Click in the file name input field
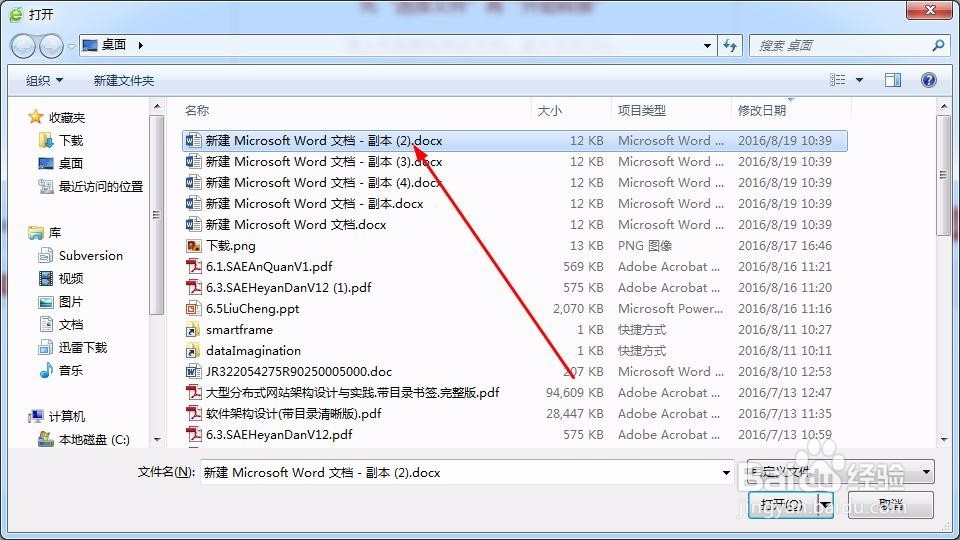 click(x=459, y=473)
